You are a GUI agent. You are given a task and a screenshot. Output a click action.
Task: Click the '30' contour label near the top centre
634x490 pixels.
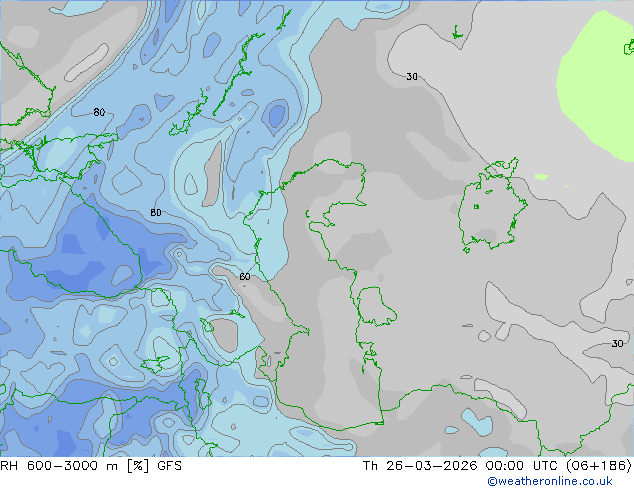tap(412, 76)
